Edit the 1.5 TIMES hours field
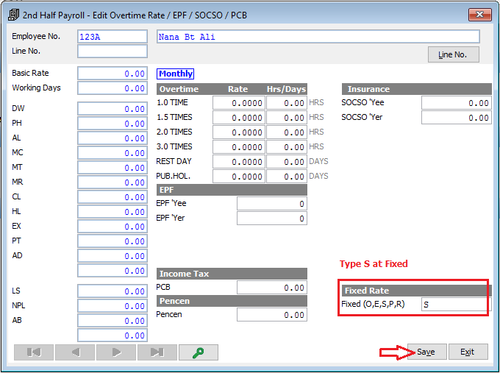This screenshot has height=373, width=500. pyautogui.click(x=286, y=117)
